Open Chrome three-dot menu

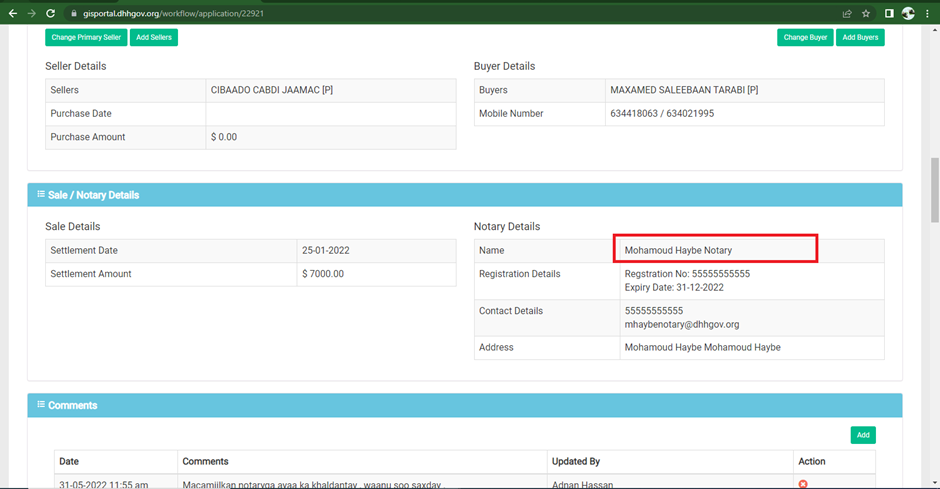(x=927, y=13)
